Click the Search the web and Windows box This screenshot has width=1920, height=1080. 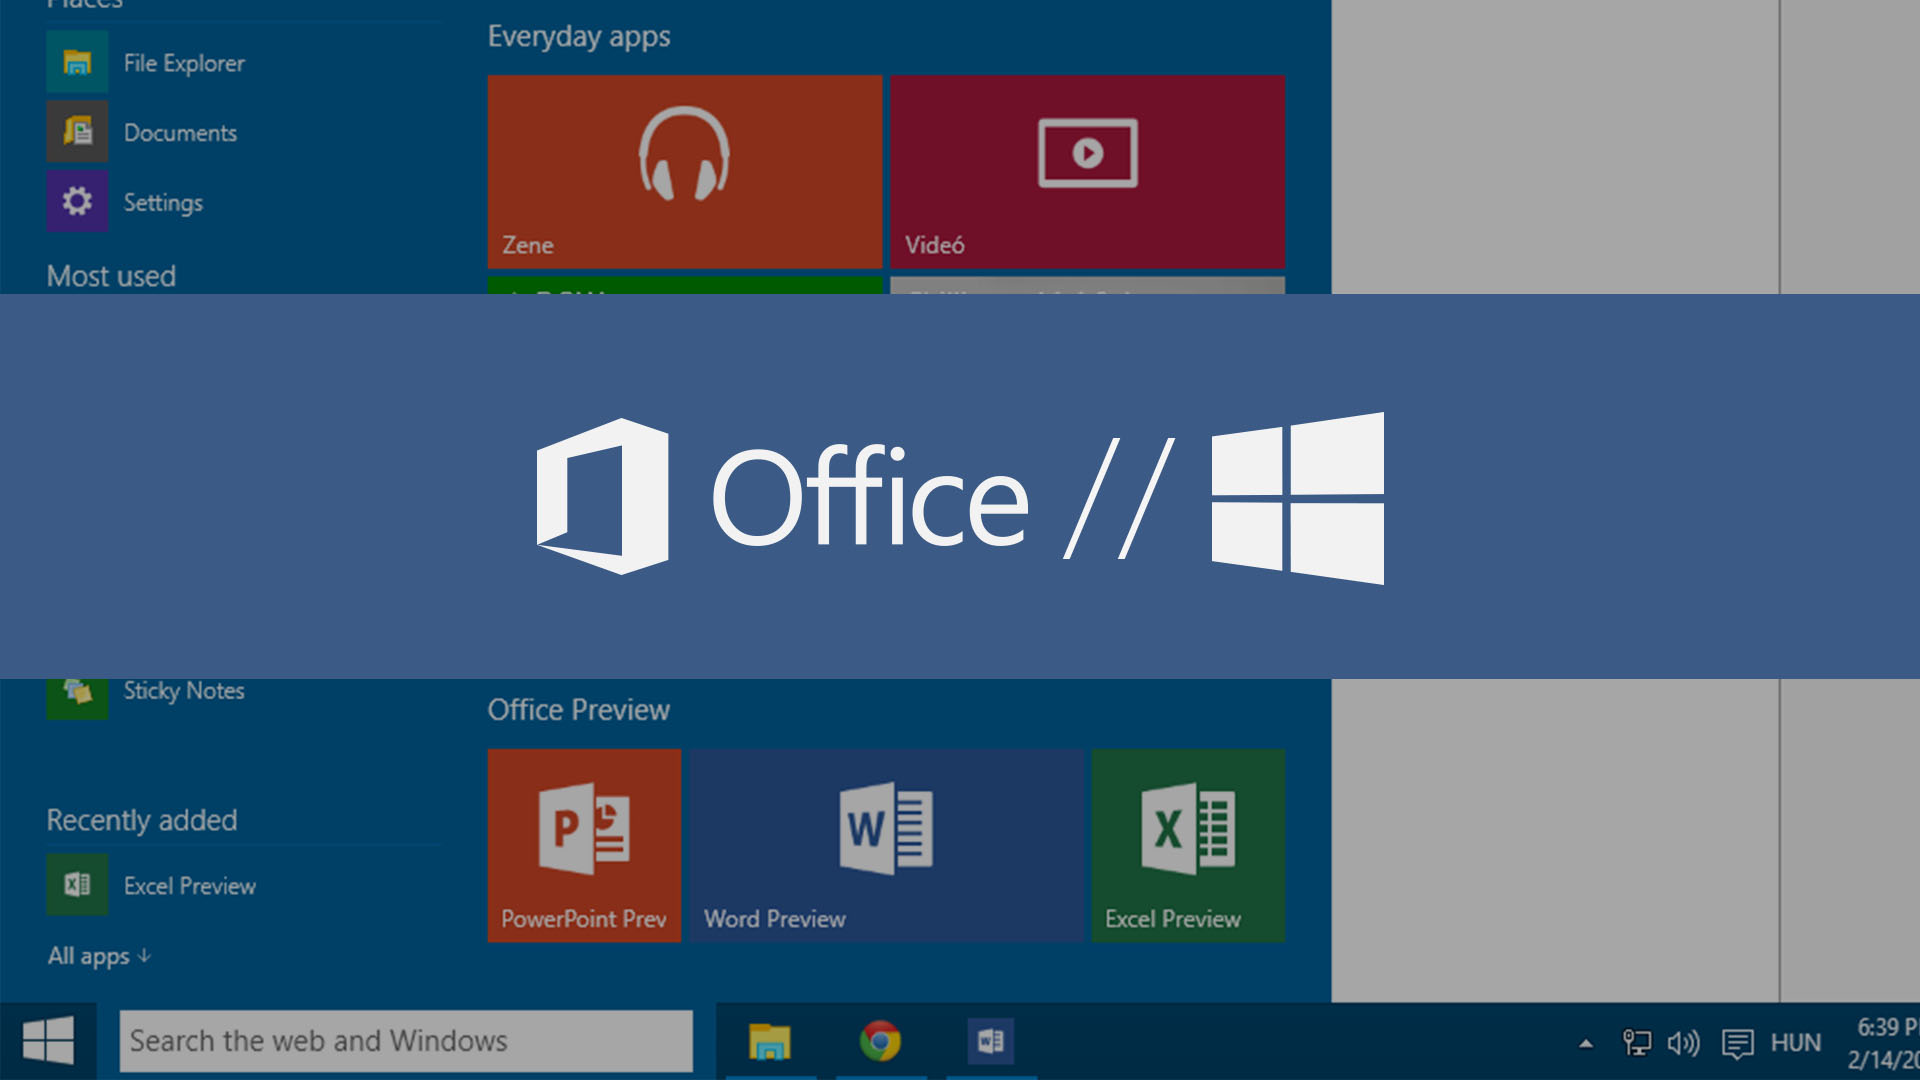[406, 1041]
